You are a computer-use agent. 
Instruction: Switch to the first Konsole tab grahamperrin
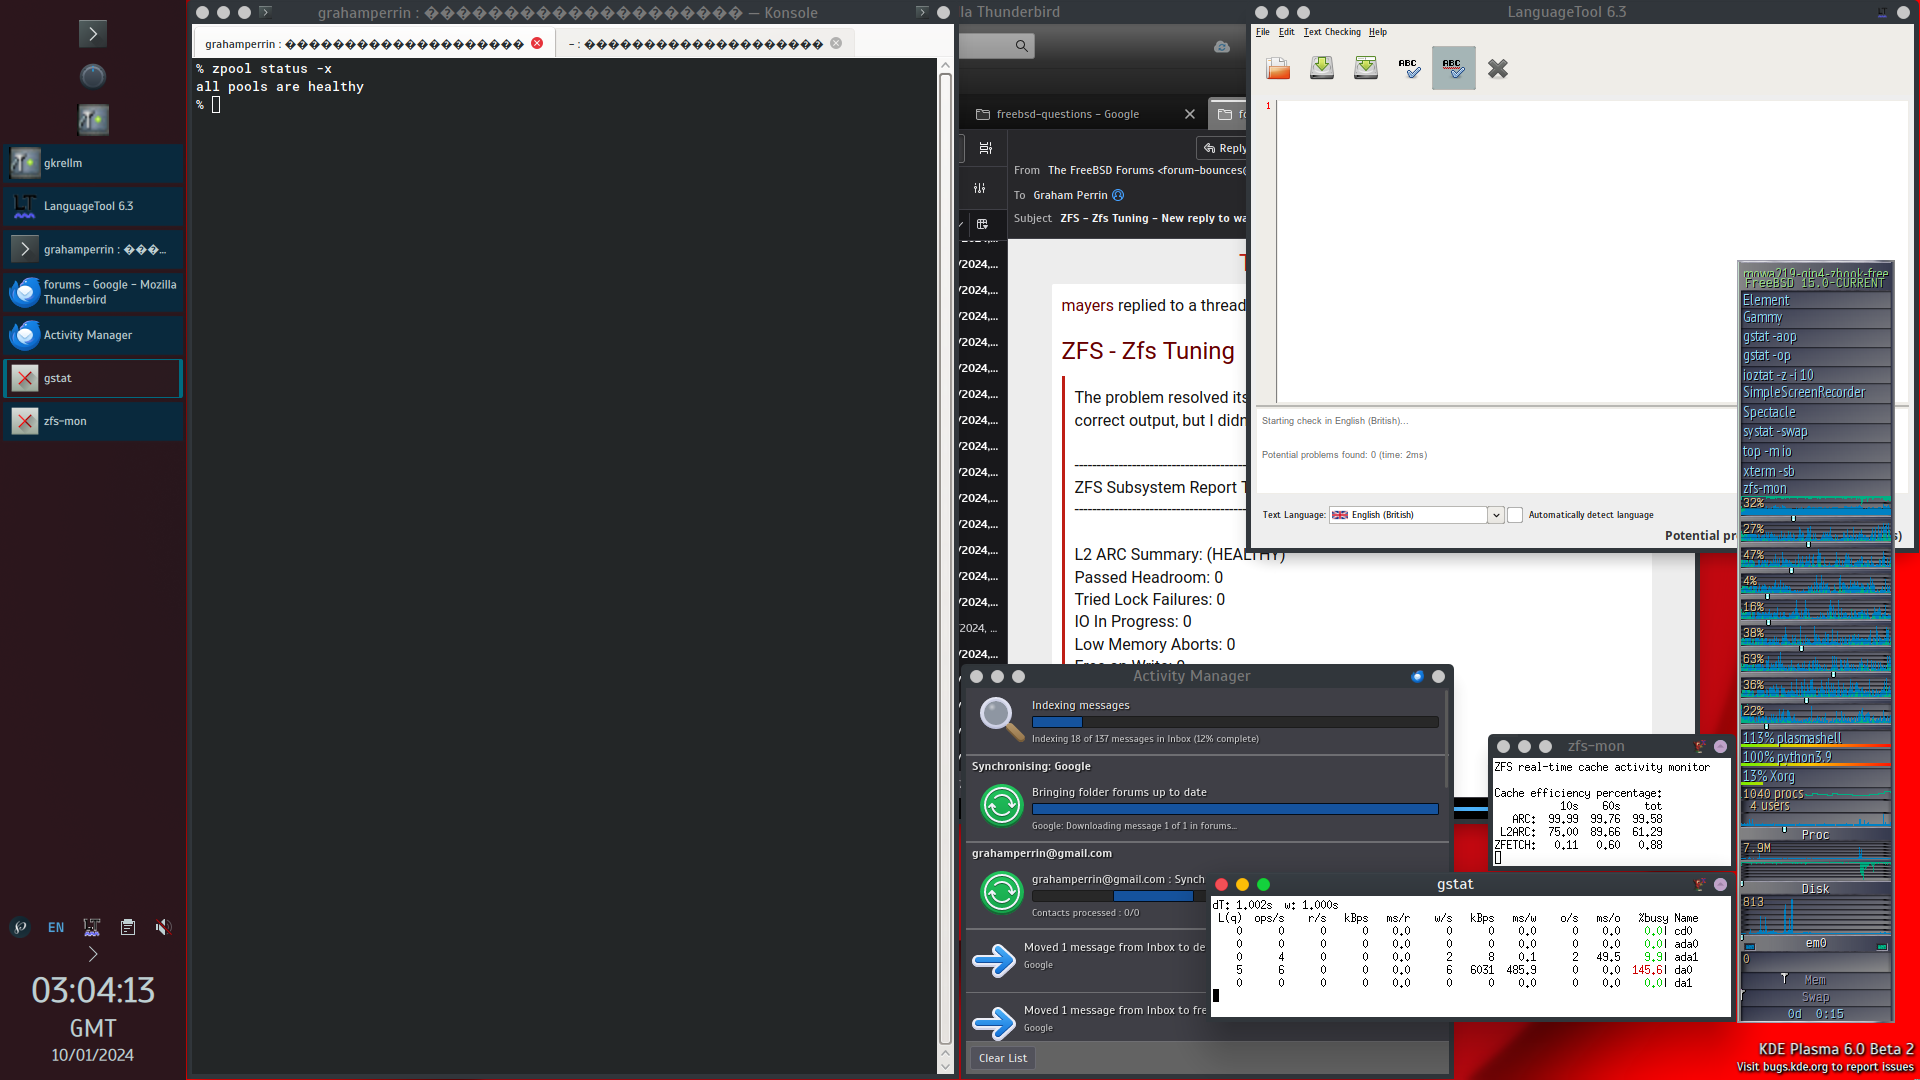coord(372,44)
